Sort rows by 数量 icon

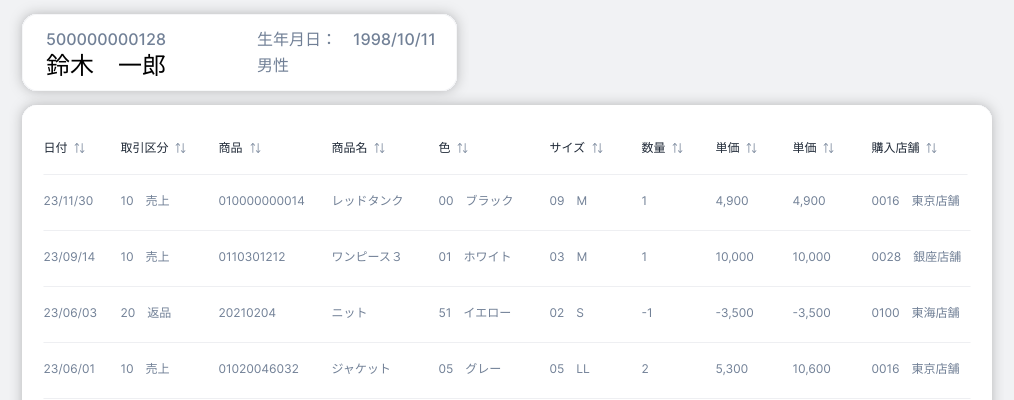[x=677, y=148]
